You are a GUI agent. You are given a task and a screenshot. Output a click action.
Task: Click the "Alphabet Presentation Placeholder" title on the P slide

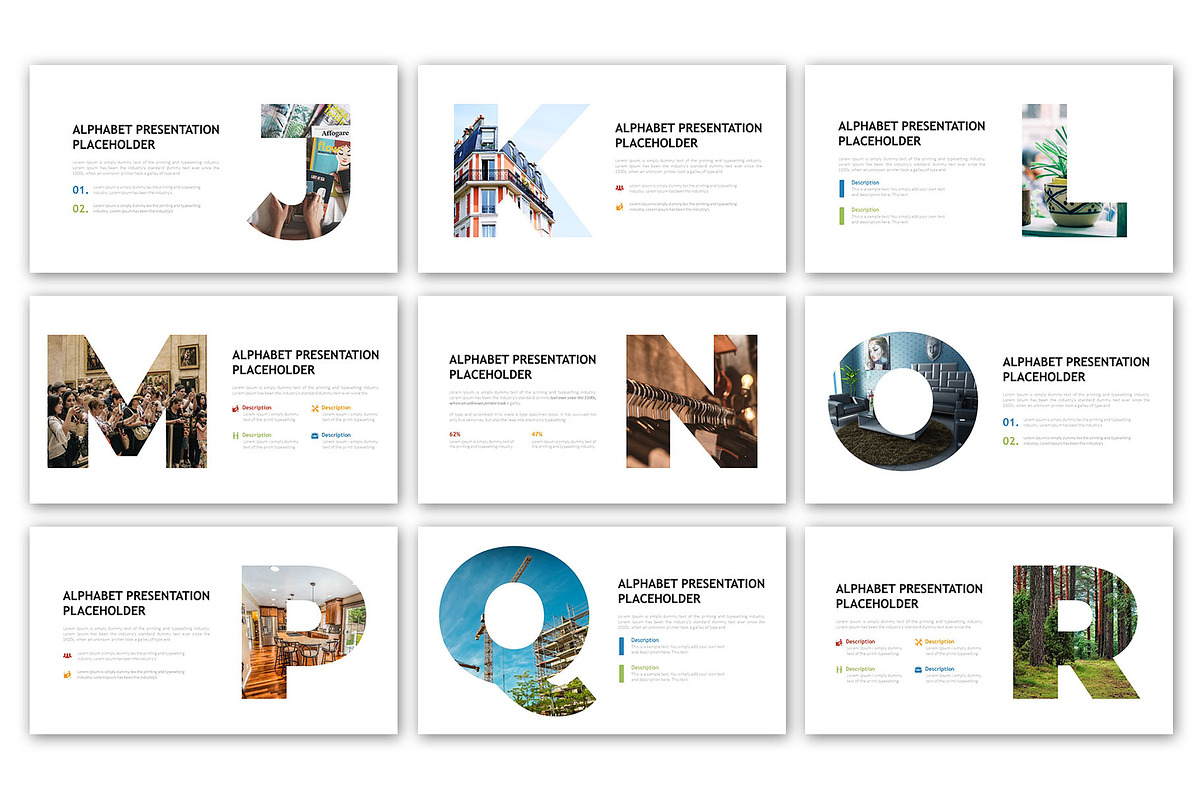click(x=137, y=603)
